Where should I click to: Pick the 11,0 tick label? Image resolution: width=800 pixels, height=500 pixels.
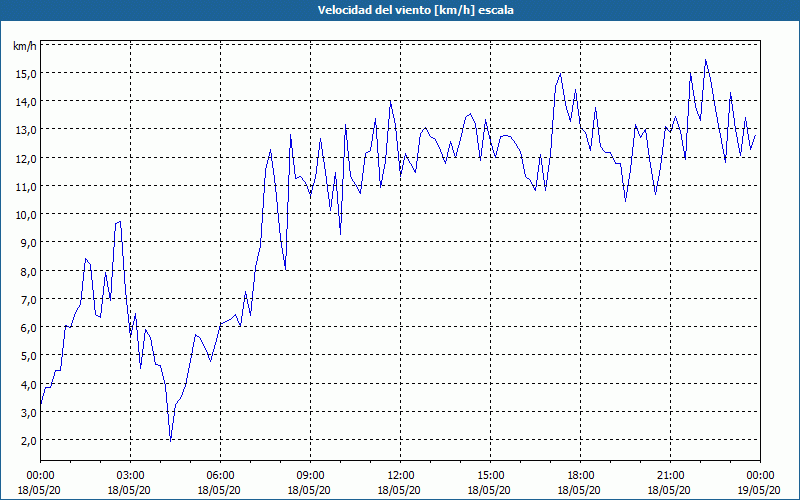tap(26, 187)
